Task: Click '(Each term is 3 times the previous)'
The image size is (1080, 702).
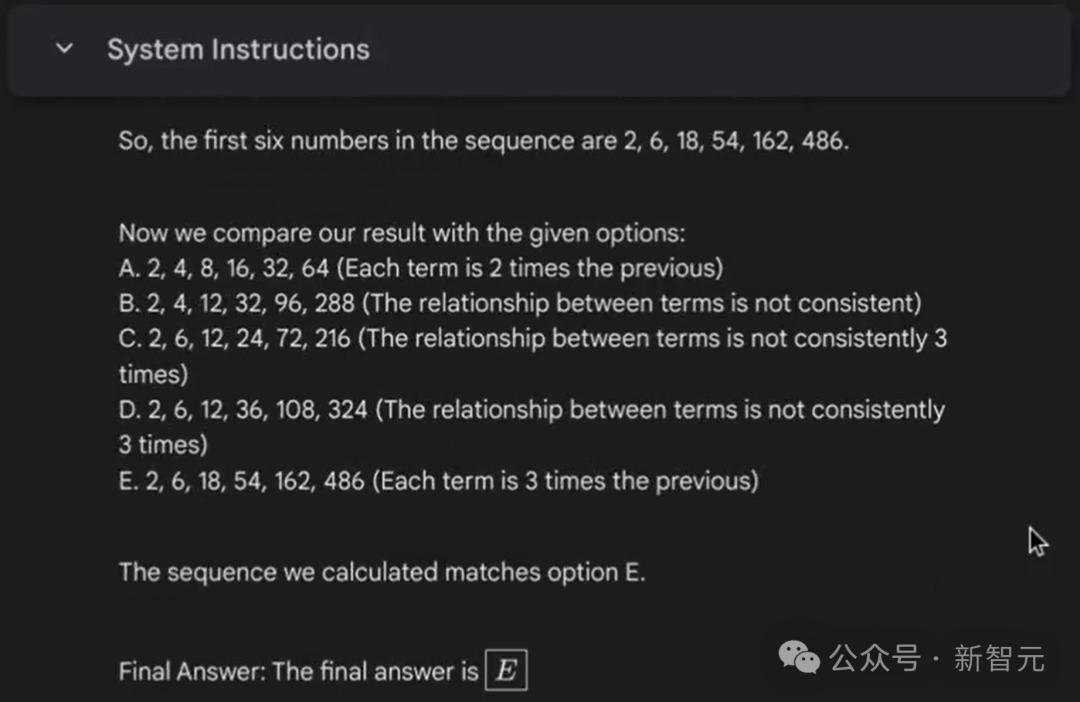Action: pyautogui.click(x=565, y=481)
